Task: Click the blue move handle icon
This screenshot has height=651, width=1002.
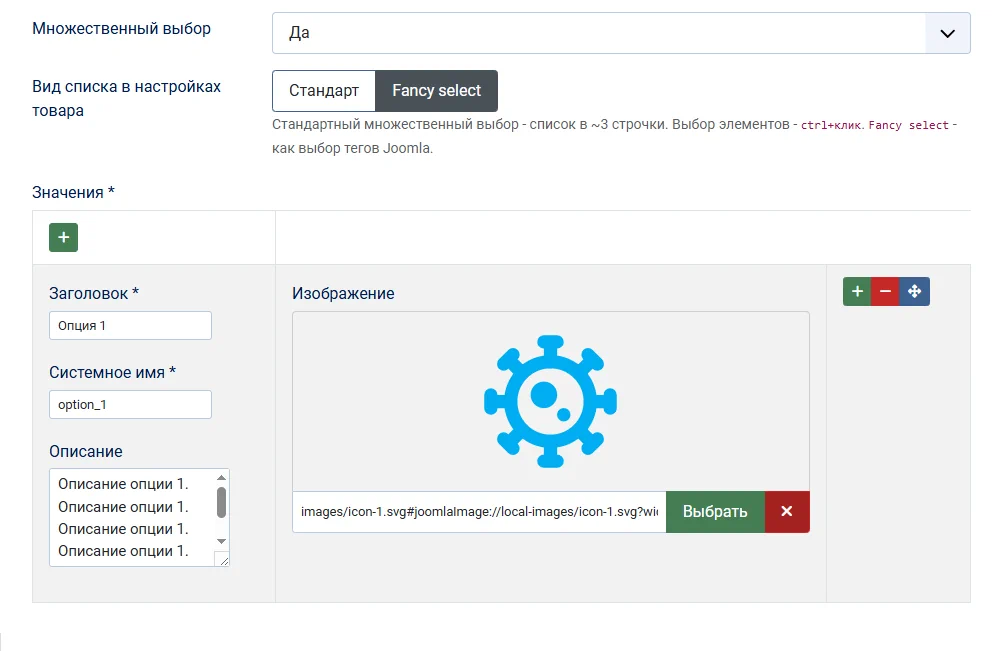Action: (915, 292)
